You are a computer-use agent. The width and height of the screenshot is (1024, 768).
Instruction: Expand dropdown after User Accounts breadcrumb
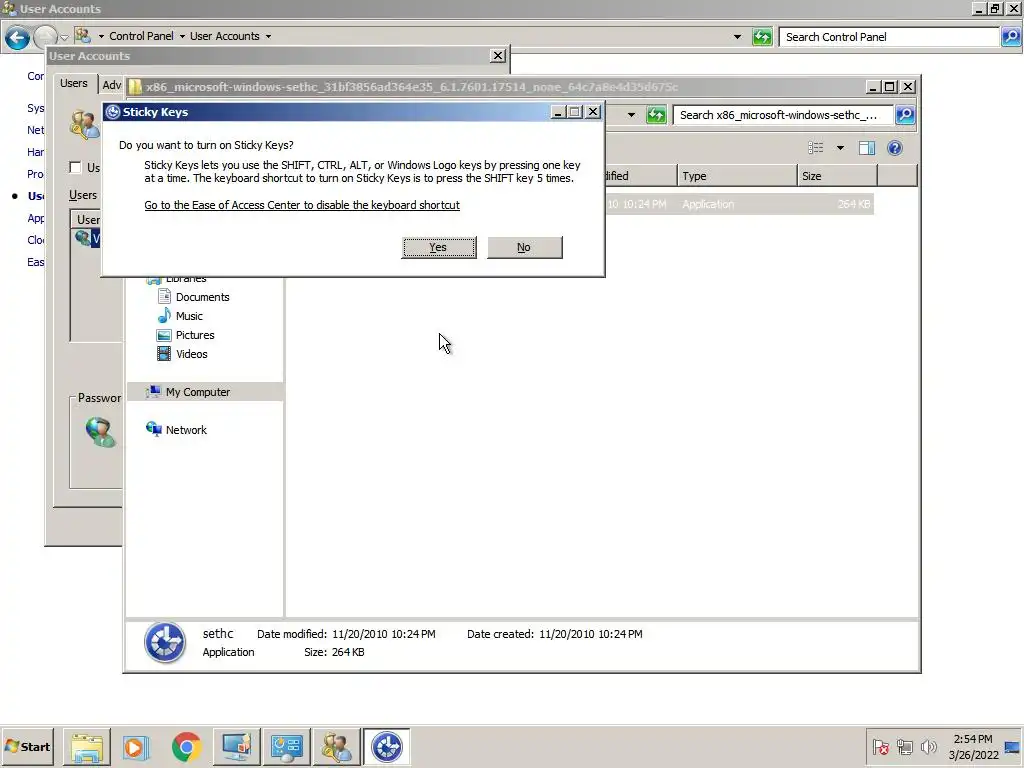pos(268,37)
